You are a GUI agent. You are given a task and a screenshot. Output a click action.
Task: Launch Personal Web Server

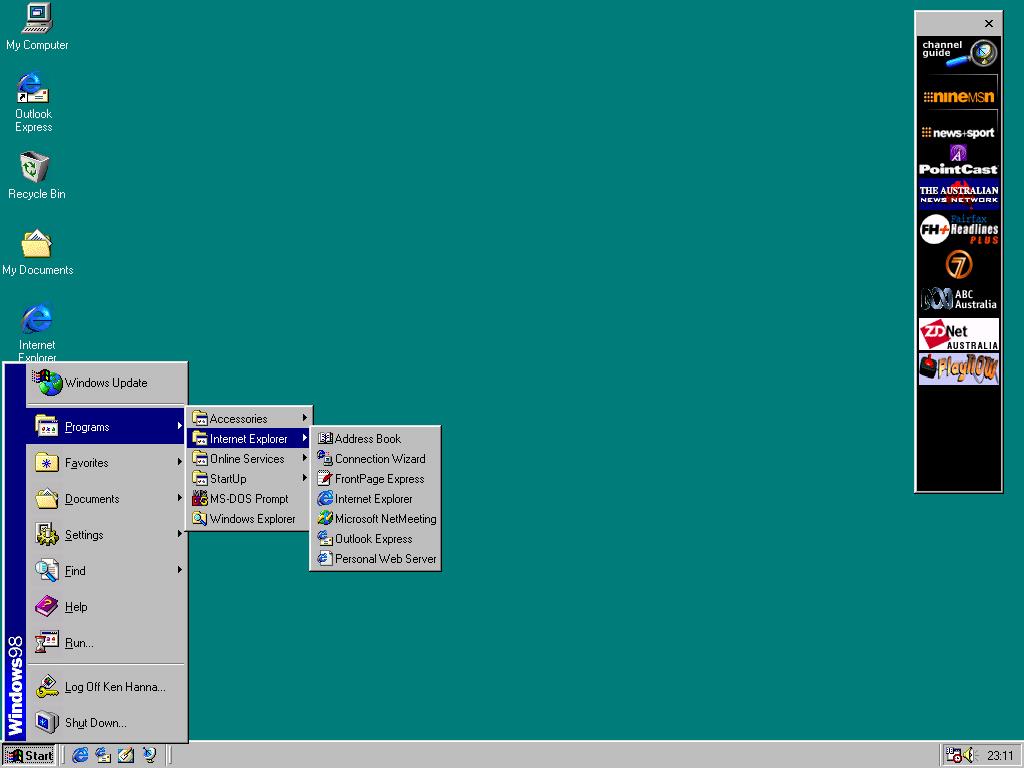click(375, 558)
